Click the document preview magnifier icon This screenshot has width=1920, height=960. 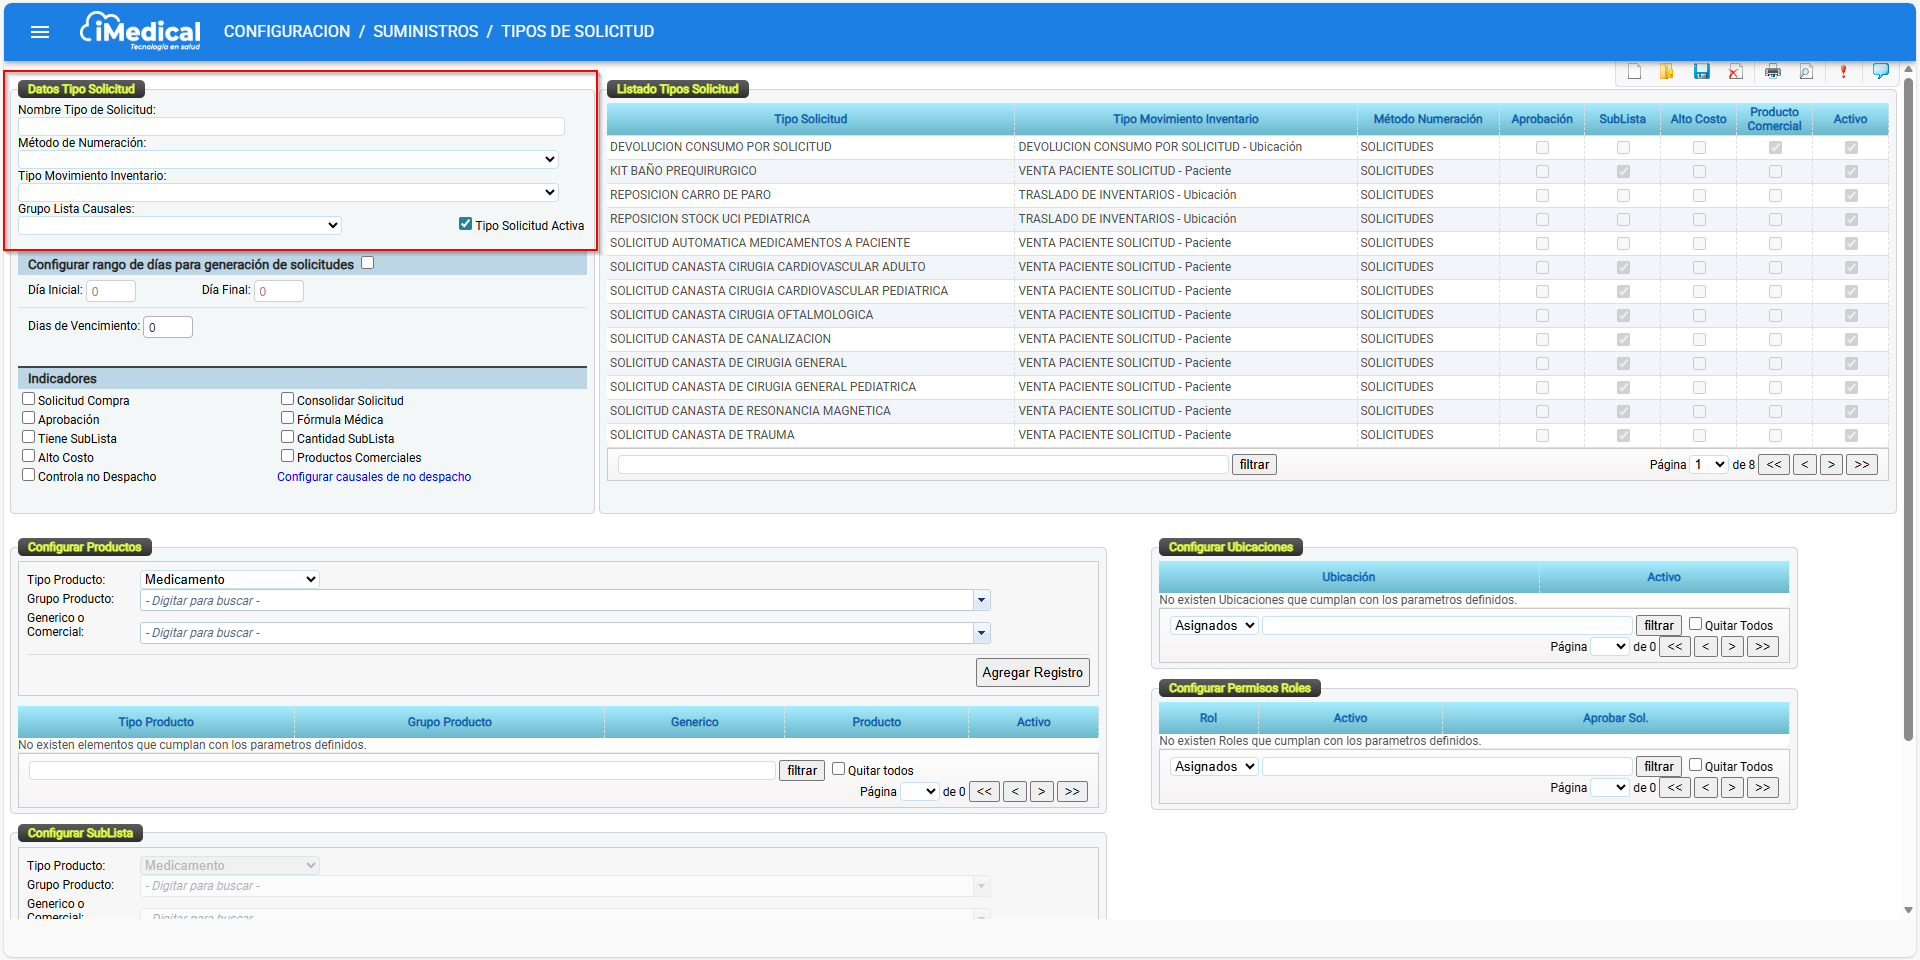[1806, 71]
